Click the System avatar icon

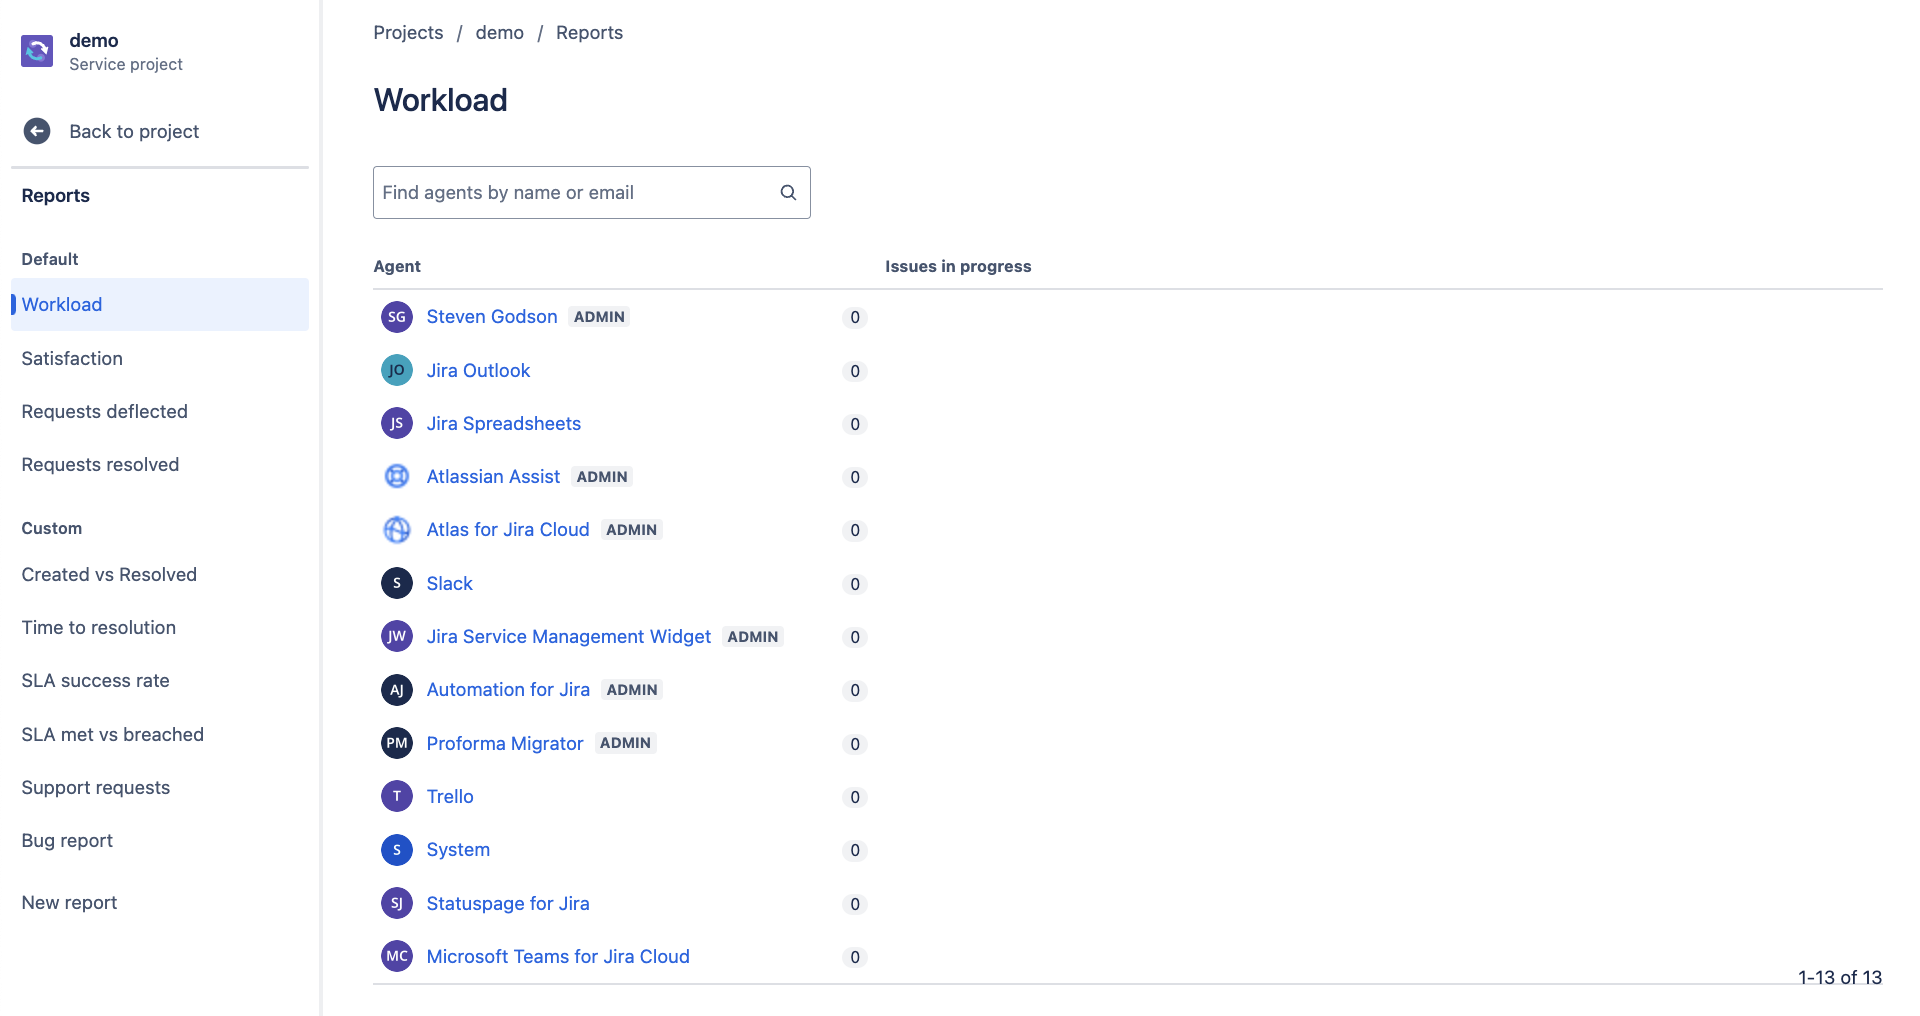pyautogui.click(x=397, y=850)
